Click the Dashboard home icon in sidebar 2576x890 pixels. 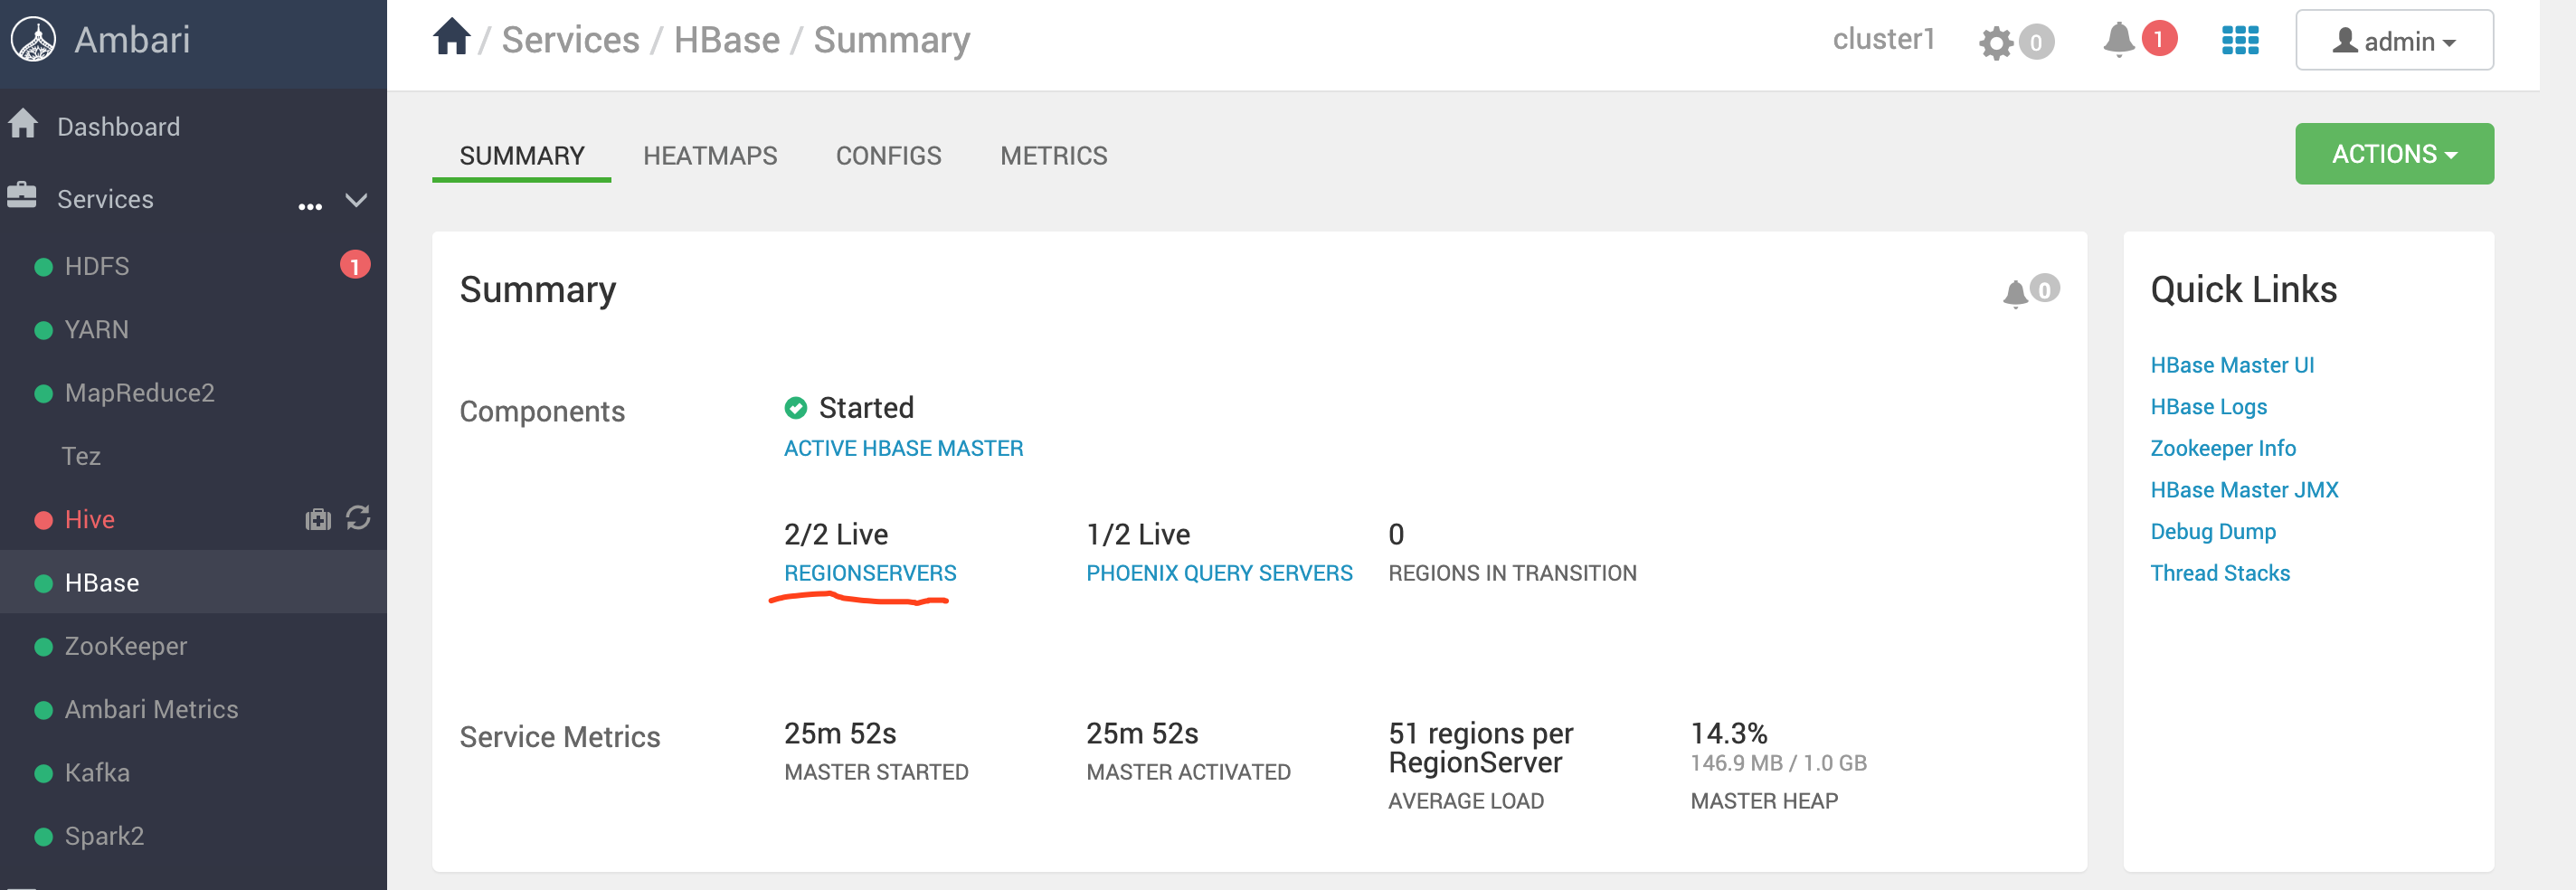[22, 124]
